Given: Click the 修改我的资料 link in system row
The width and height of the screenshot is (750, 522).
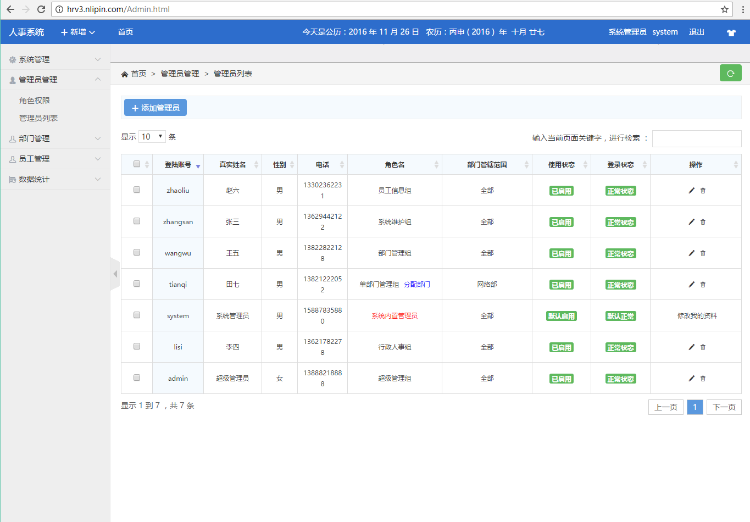Looking at the screenshot, I should (697, 316).
